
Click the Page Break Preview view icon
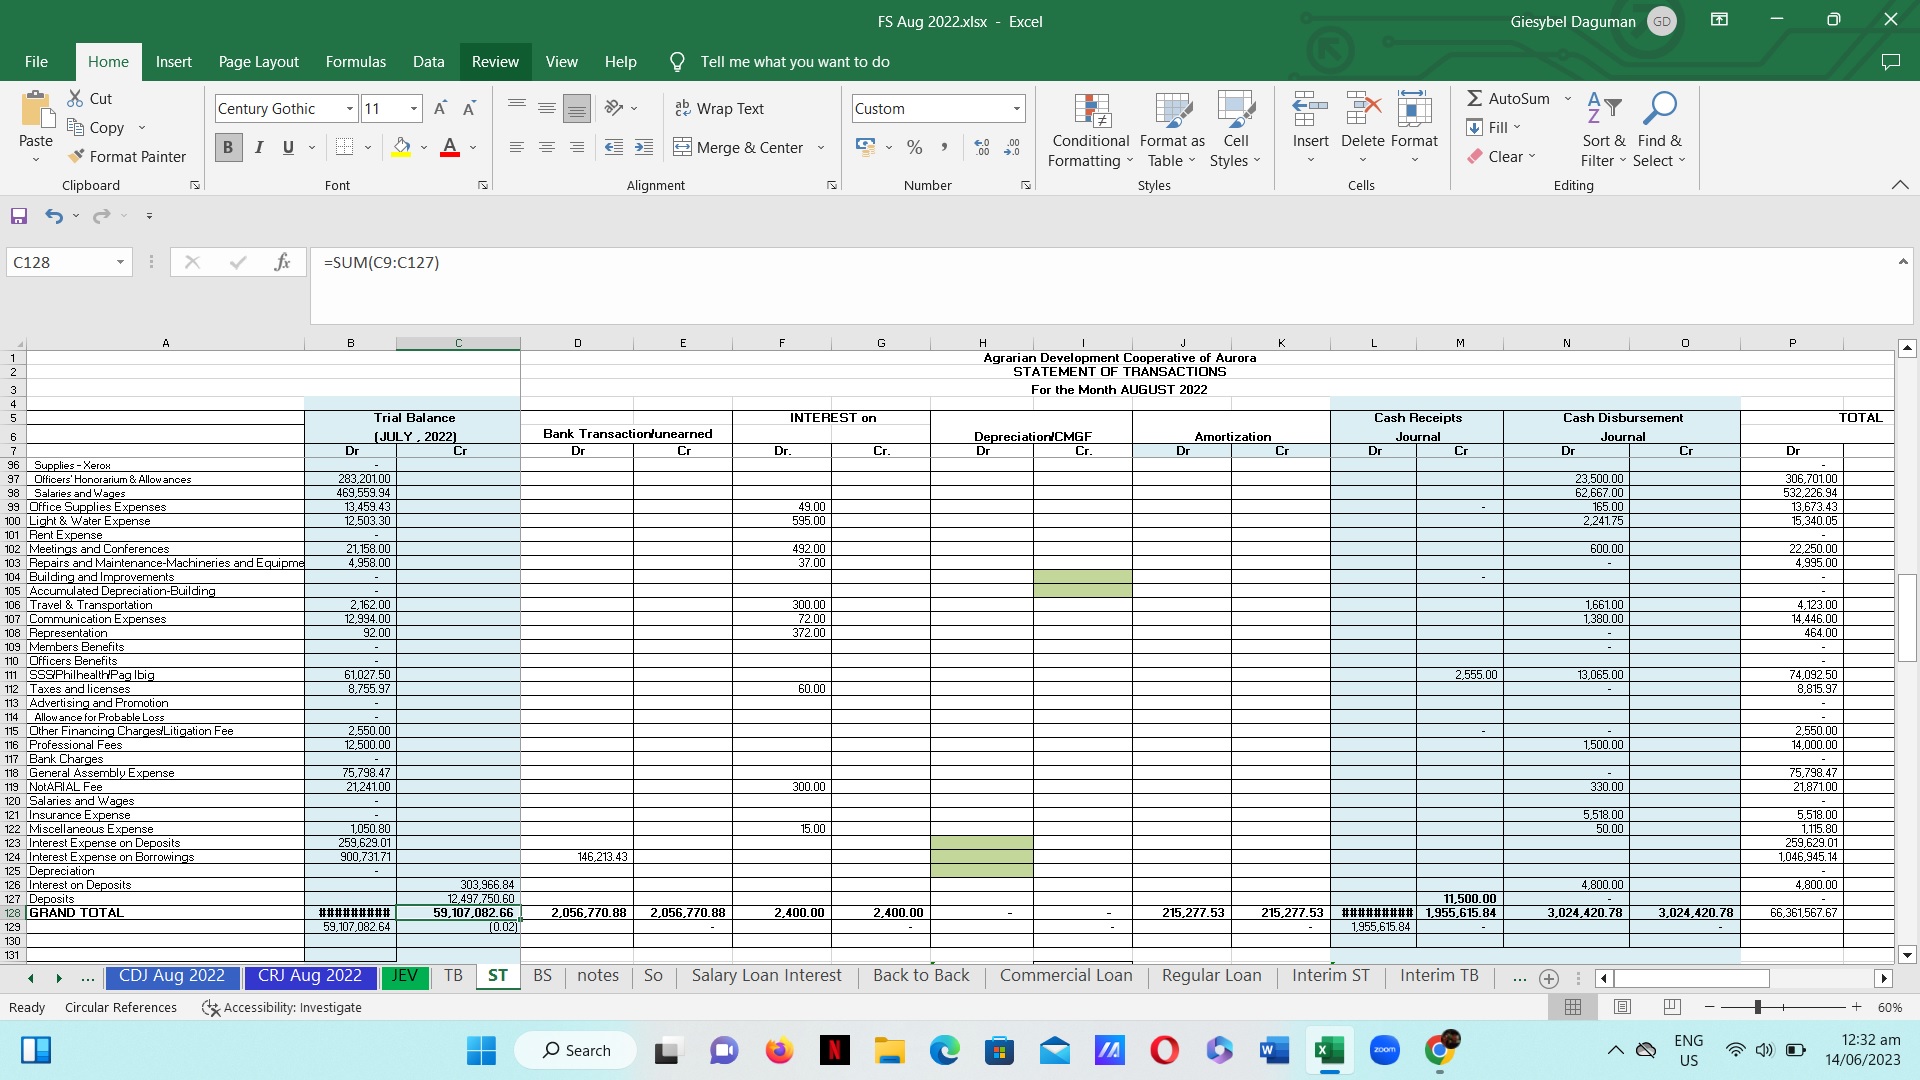[x=1672, y=1007]
